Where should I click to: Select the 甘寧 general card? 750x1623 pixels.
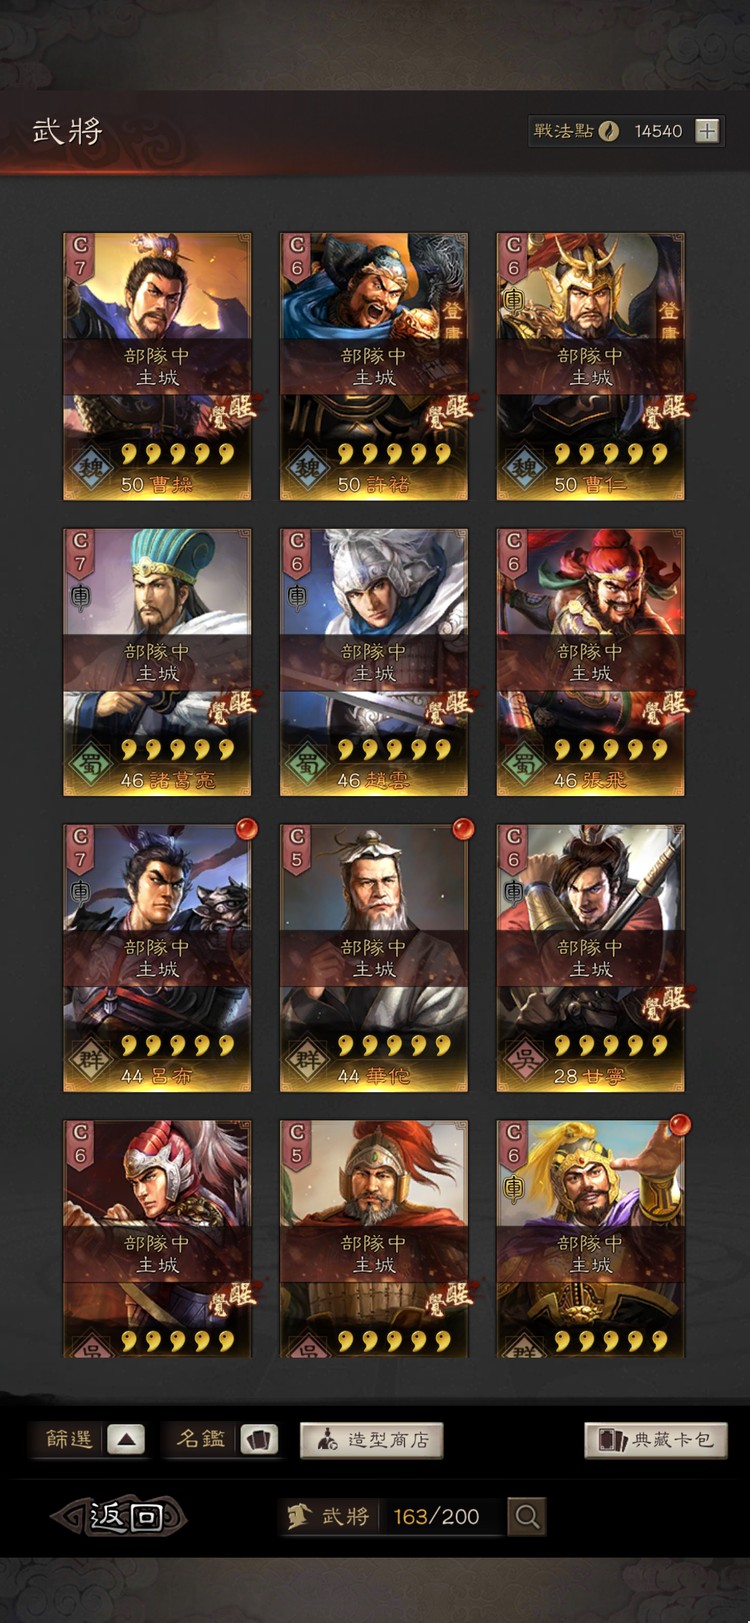click(x=591, y=958)
